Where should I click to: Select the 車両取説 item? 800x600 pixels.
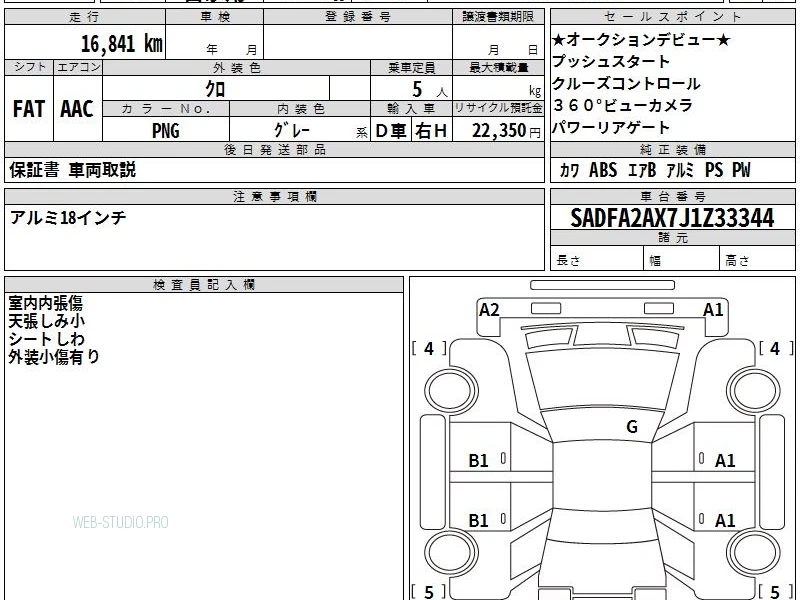coord(102,170)
